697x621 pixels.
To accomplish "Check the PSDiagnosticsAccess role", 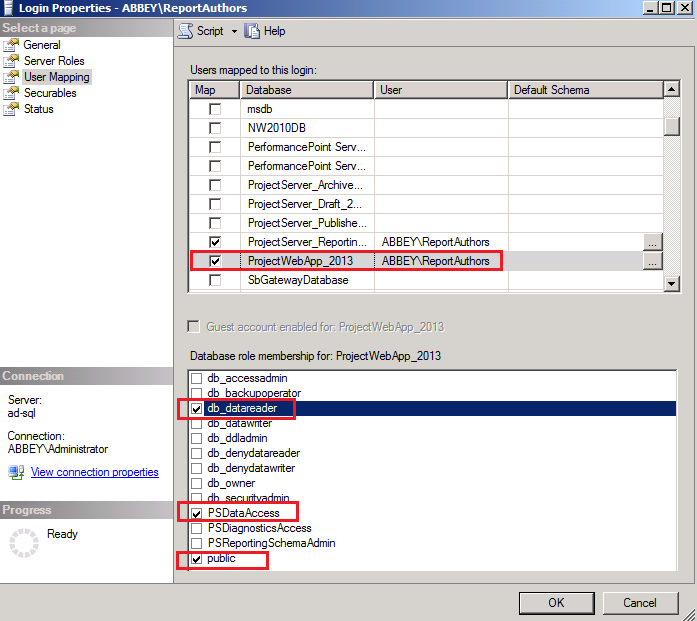I will (196, 529).
